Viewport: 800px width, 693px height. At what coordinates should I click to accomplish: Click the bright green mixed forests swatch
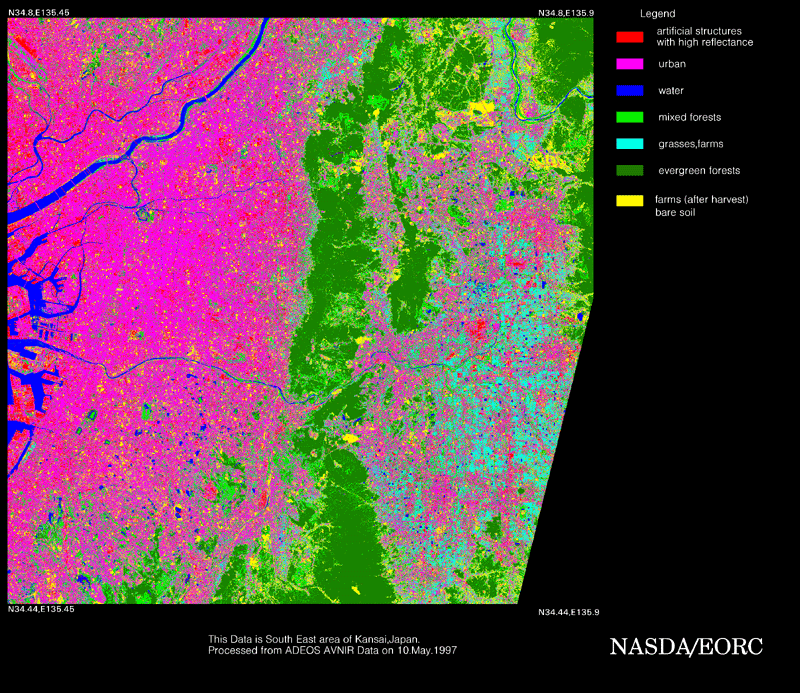pyautogui.click(x=630, y=117)
